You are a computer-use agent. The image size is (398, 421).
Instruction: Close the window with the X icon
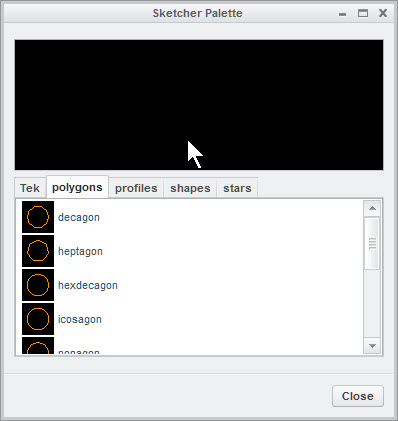(x=383, y=13)
